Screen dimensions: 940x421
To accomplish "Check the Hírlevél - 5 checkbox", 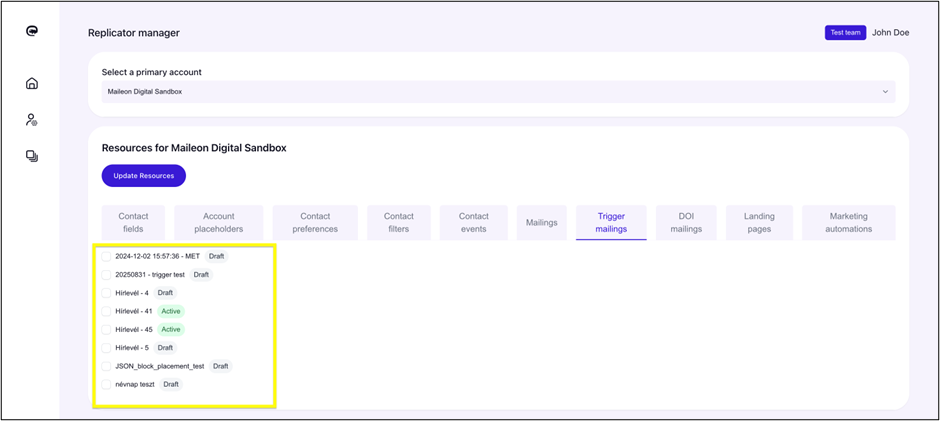I will [x=106, y=348].
